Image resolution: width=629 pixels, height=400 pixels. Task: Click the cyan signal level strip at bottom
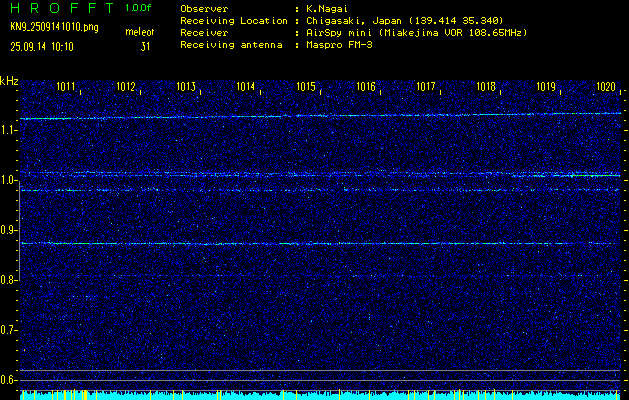pyautogui.click(x=320, y=395)
